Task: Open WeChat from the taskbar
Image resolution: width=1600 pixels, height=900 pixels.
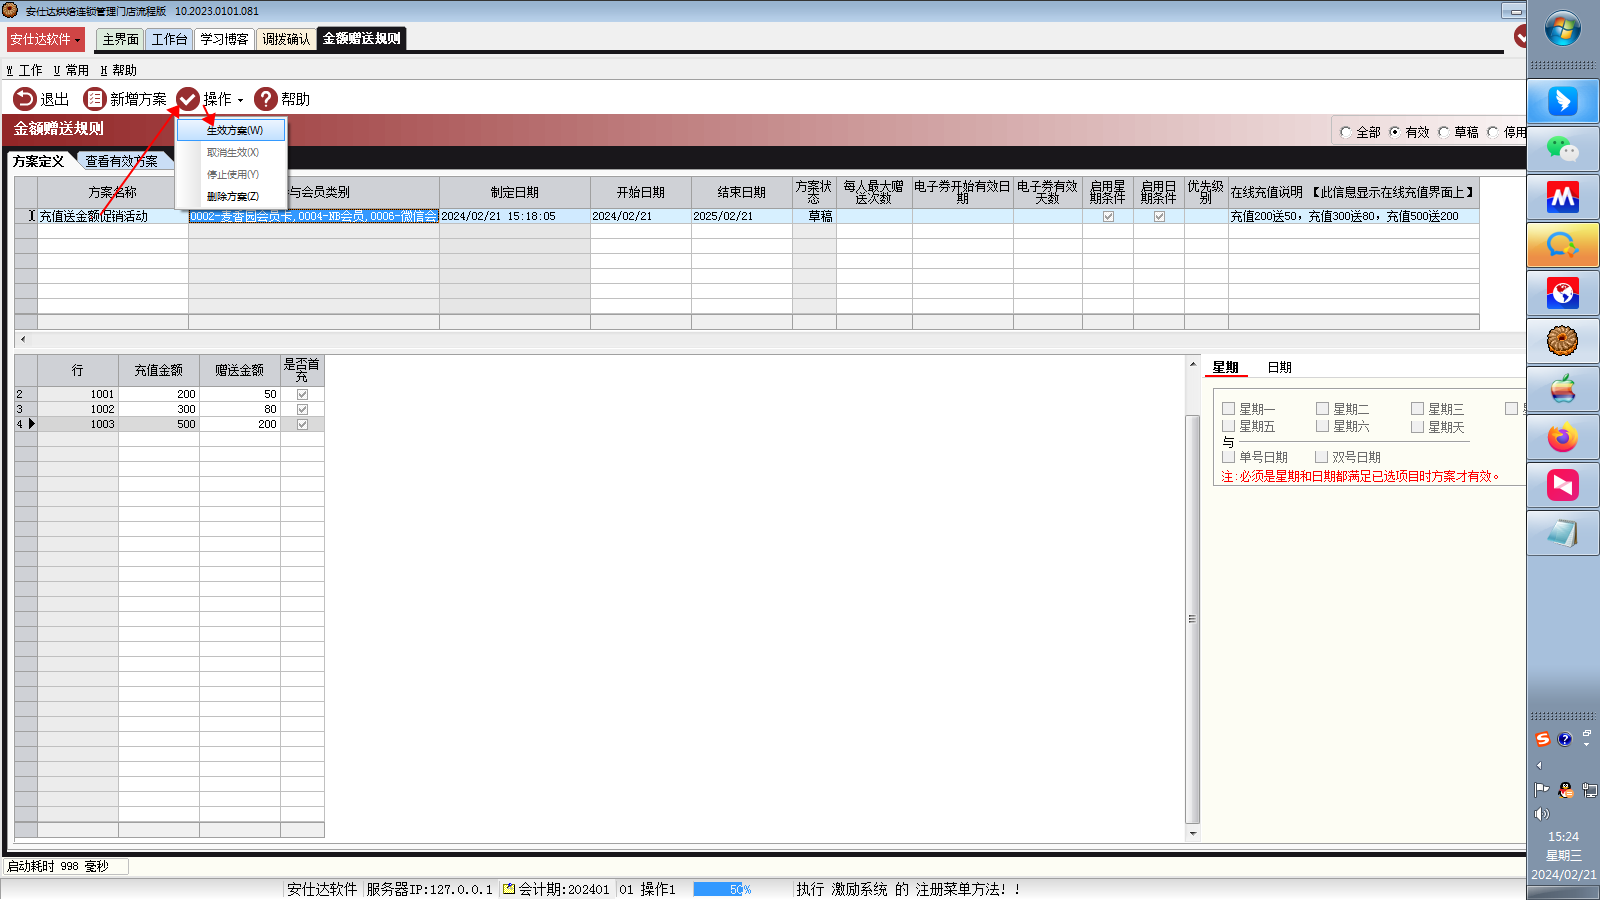Action: point(1563,149)
